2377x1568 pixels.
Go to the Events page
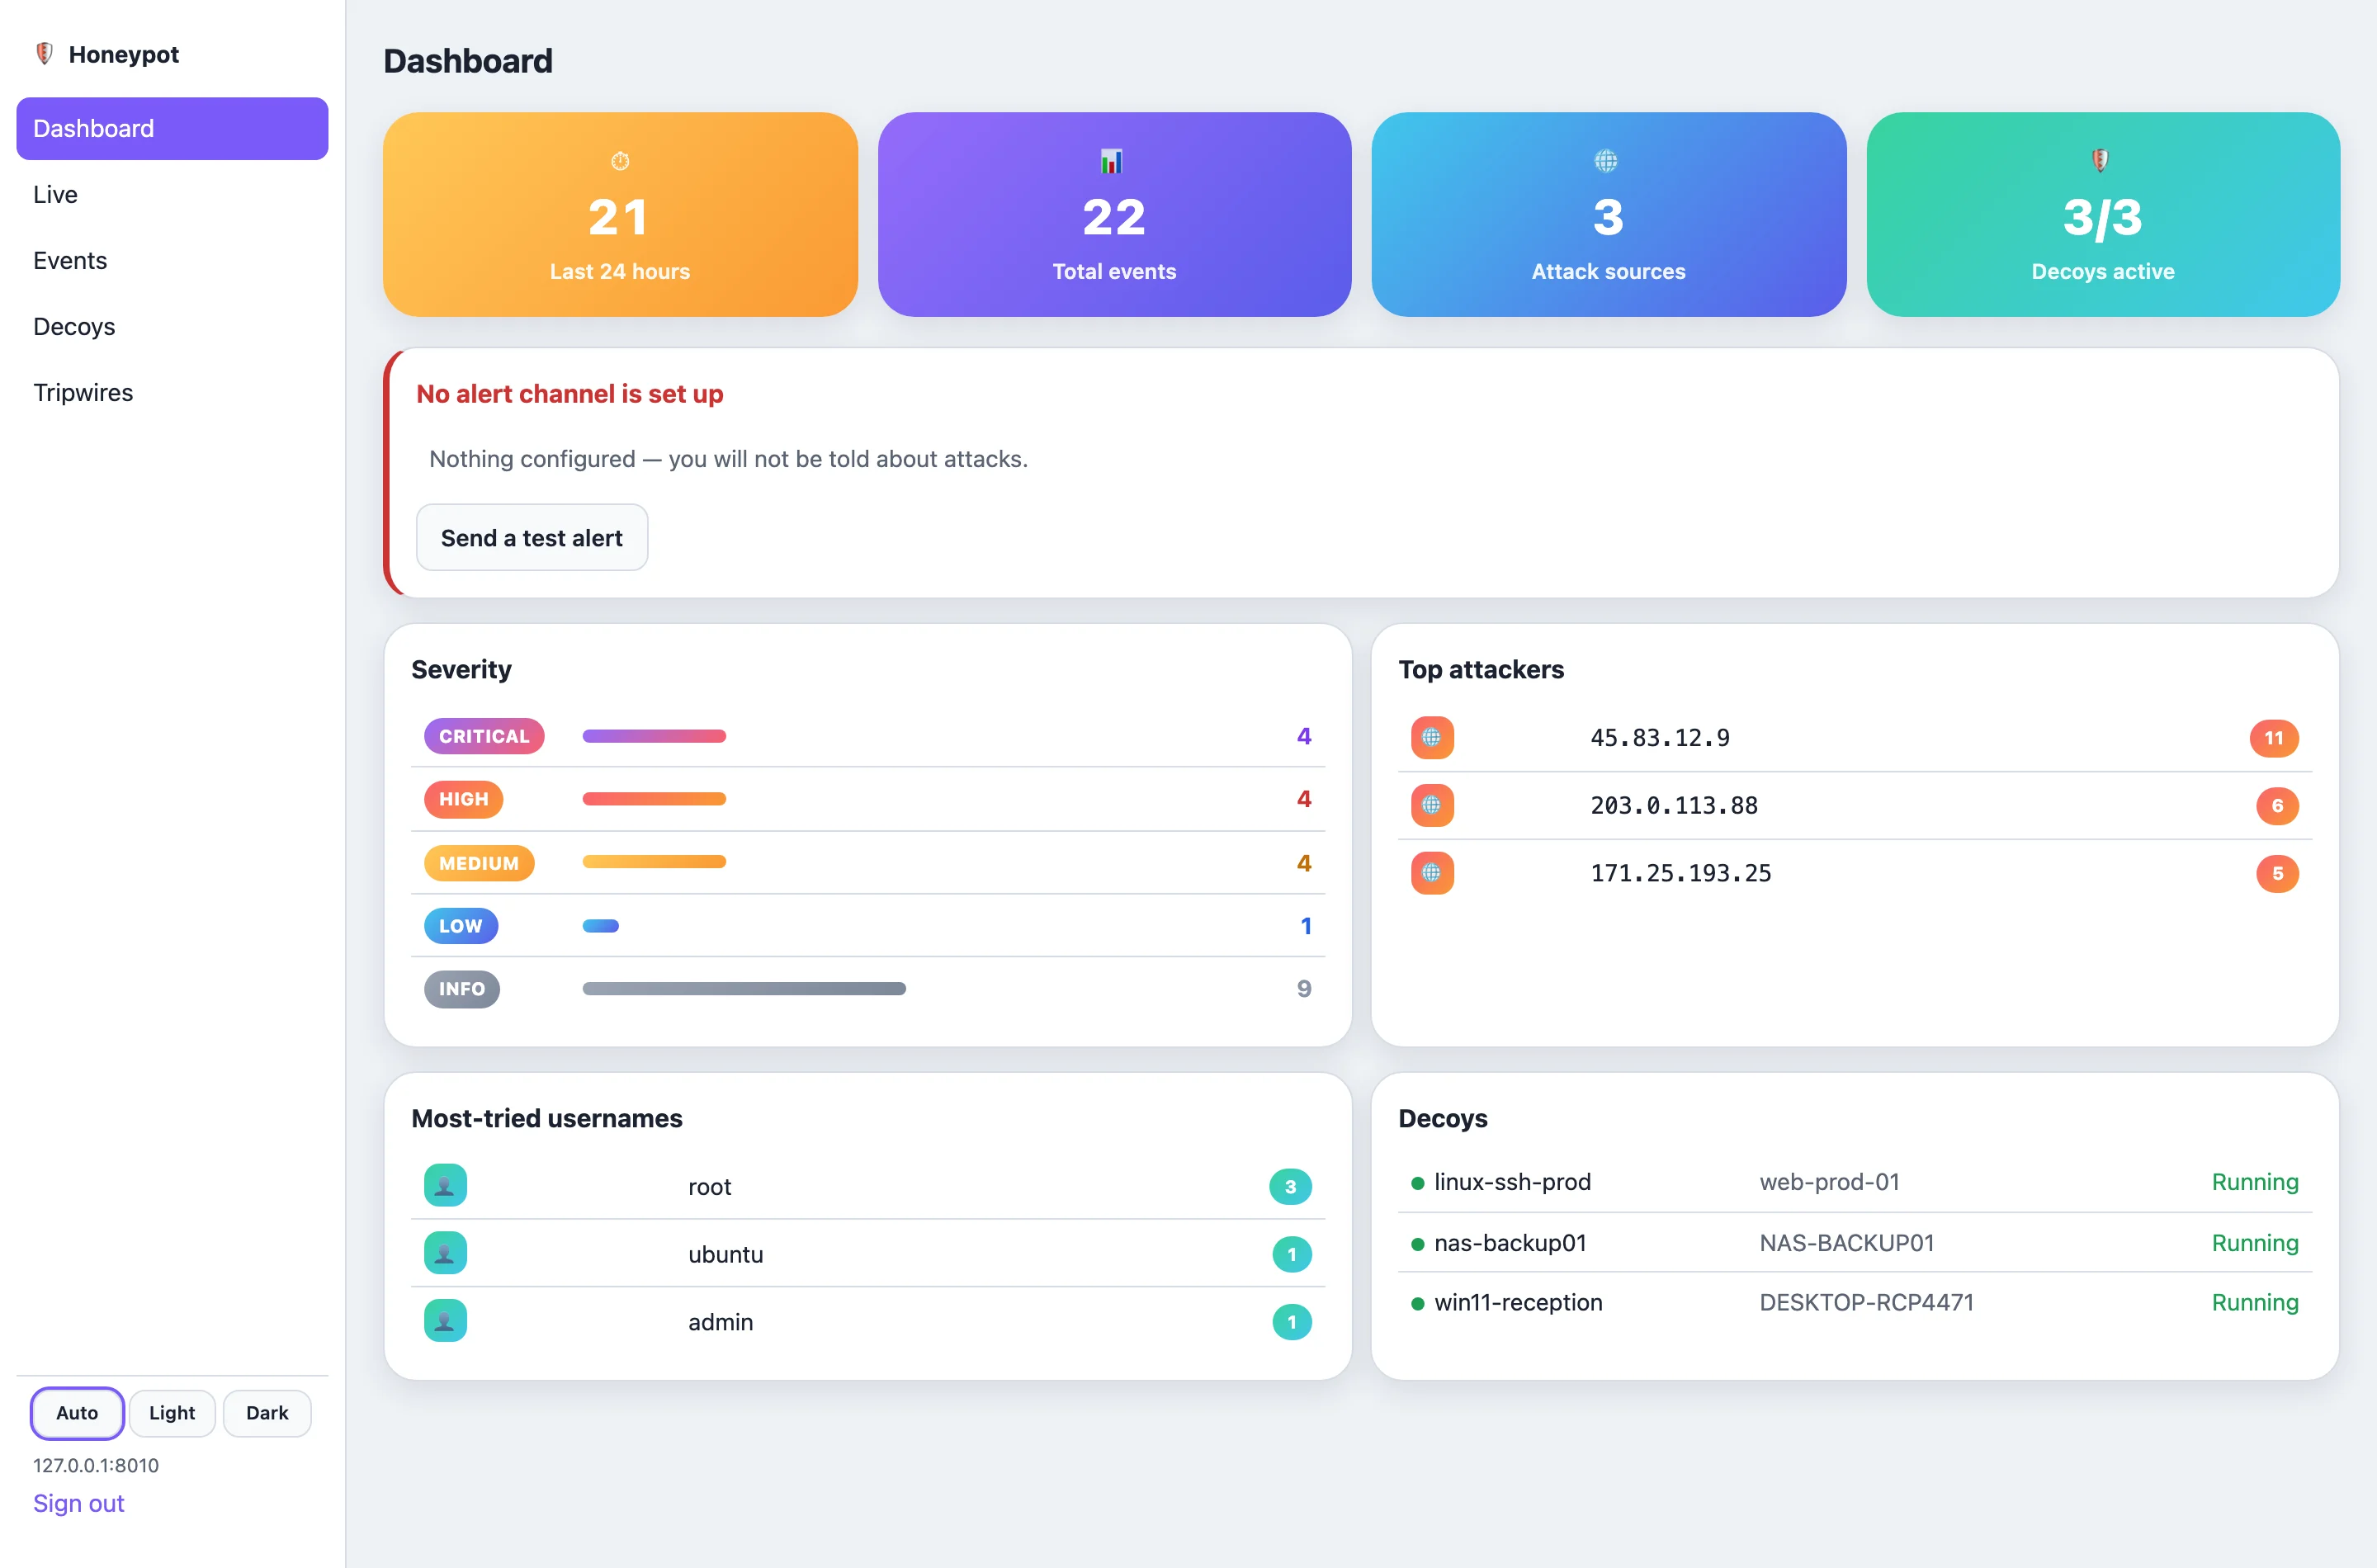point(172,260)
